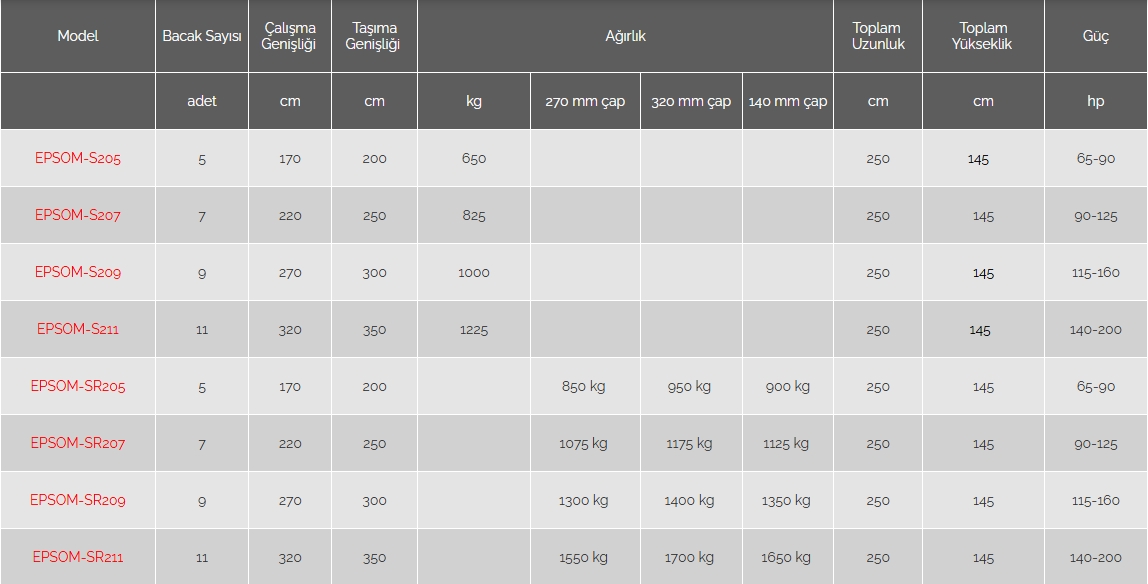Select the EPSOM-SR211 model link
Viewport: 1148px width, 584px height.
[x=77, y=557]
